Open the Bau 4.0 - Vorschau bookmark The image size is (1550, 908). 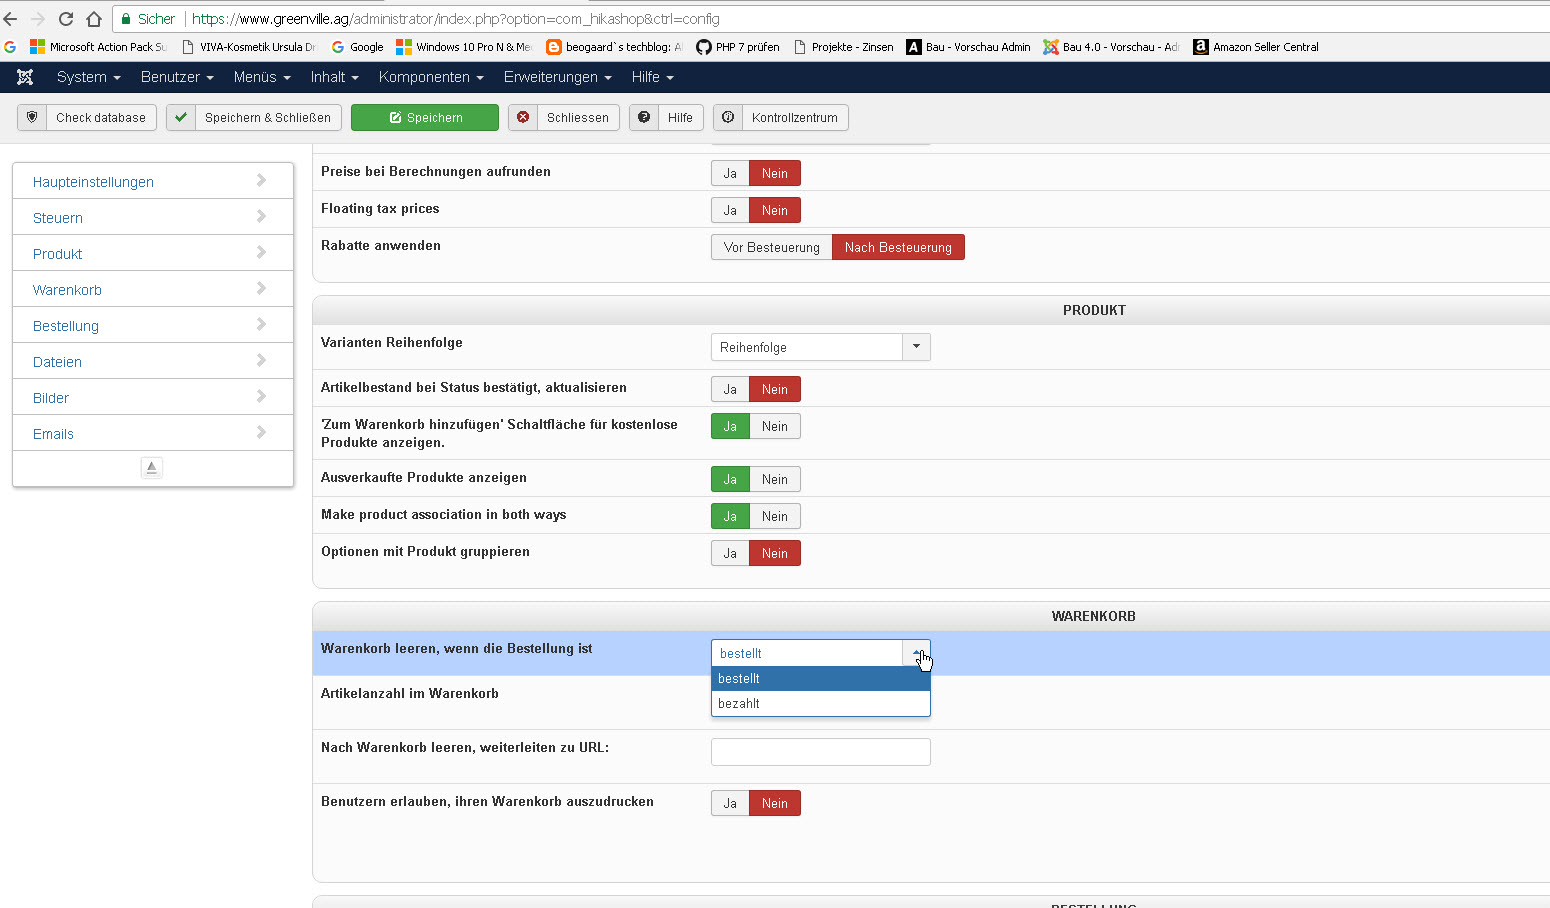point(1111,47)
